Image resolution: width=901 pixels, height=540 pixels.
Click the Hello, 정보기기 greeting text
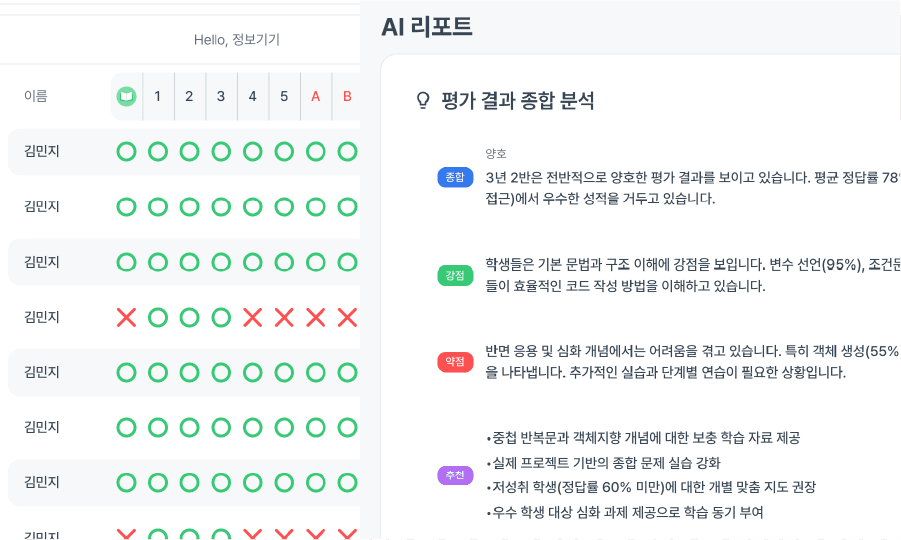(237, 40)
